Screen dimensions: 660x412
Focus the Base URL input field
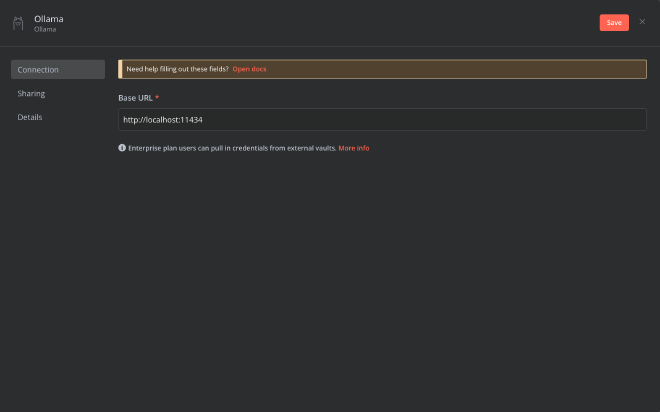click(x=382, y=120)
